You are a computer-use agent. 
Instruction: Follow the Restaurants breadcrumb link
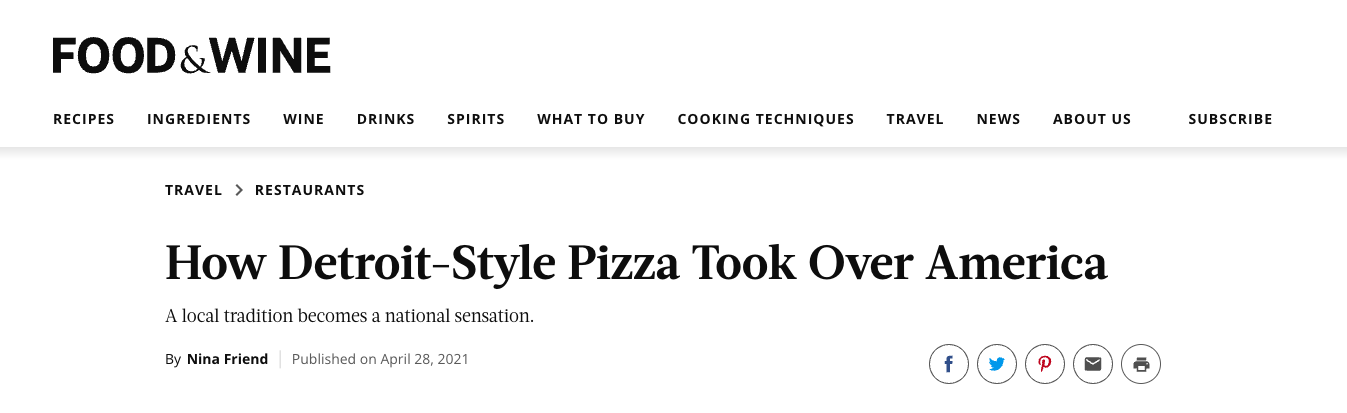coord(310,190)
